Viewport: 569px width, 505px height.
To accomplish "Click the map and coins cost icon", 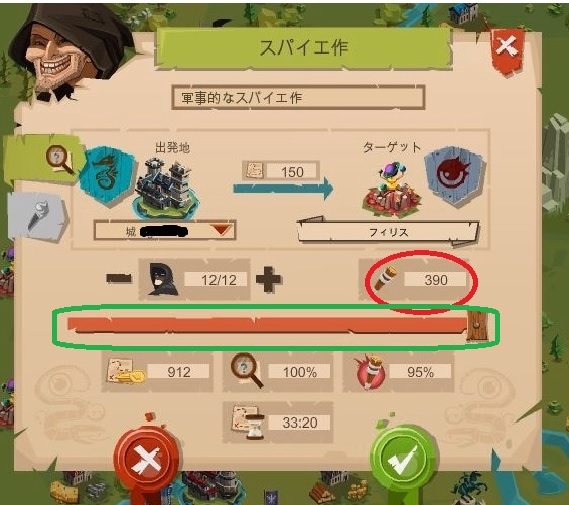I will point(126,371).
